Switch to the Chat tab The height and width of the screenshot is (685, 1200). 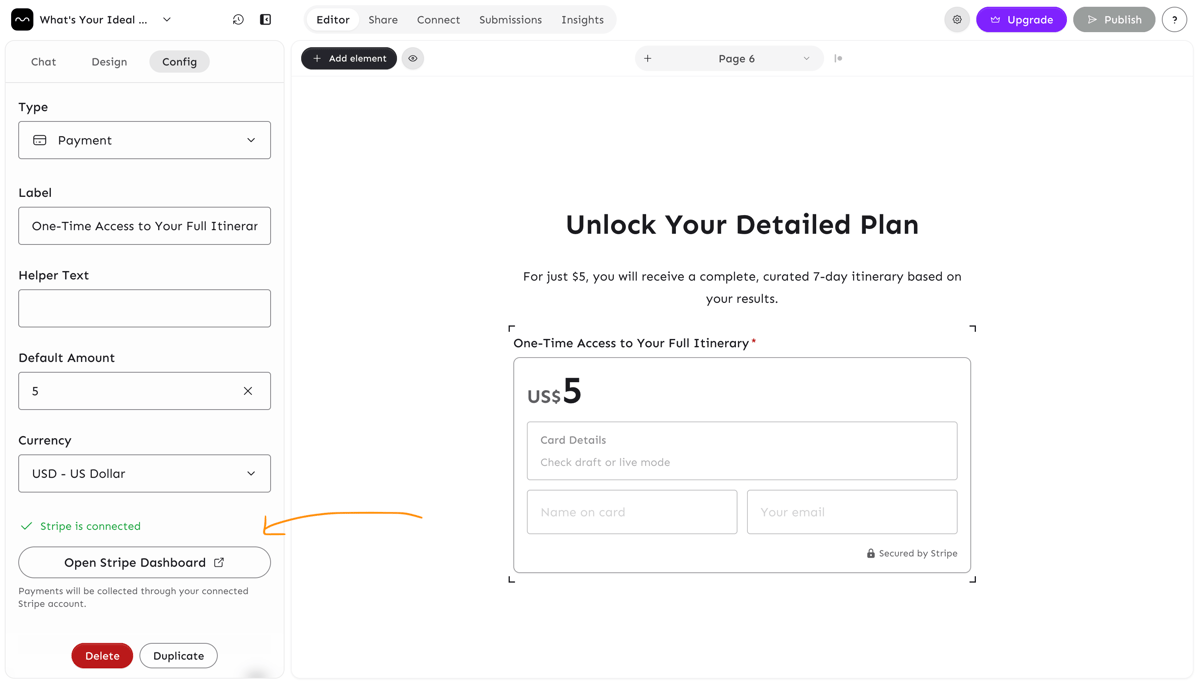click(x=43, y=62)
